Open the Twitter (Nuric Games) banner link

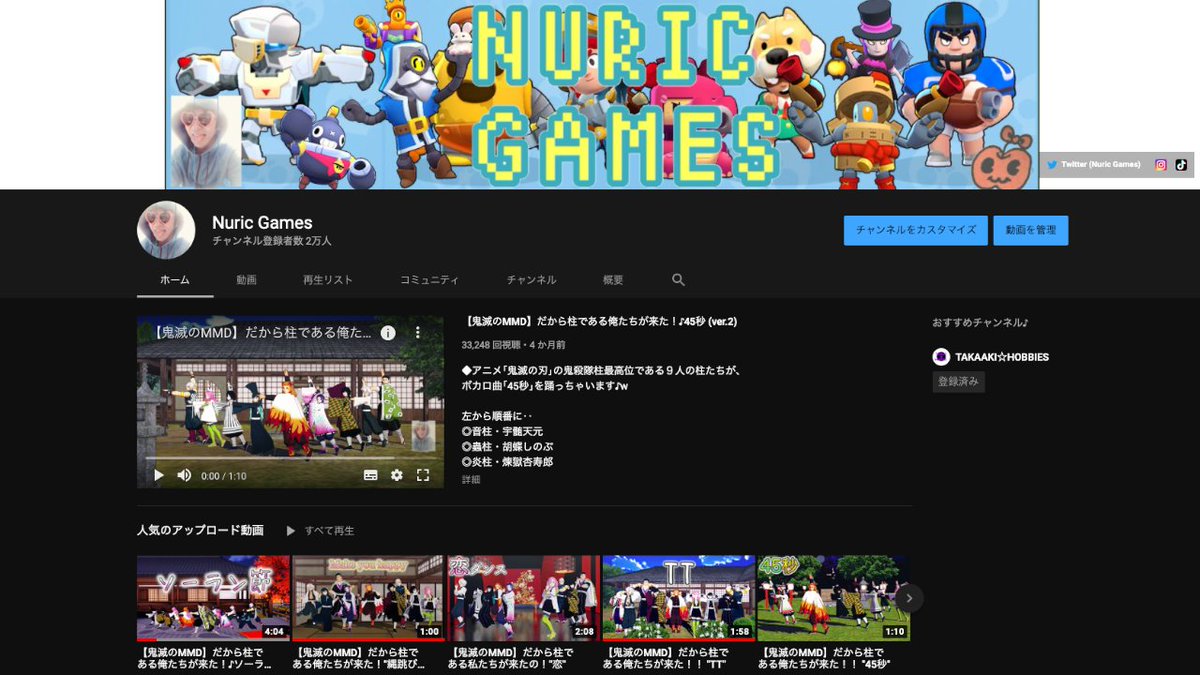coord(1093,164)
